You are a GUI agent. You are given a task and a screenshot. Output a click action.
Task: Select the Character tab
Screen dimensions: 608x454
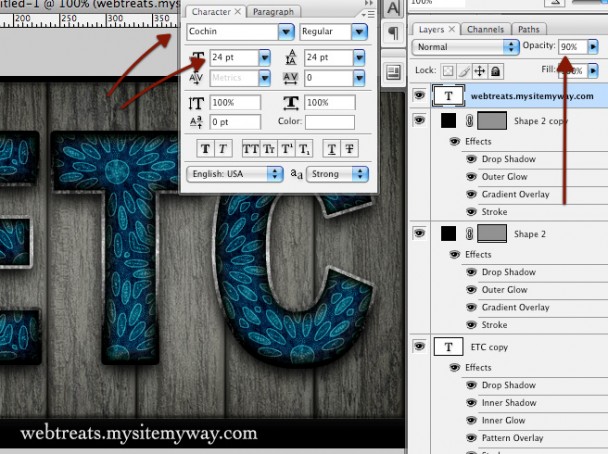[x=216, y=12]
